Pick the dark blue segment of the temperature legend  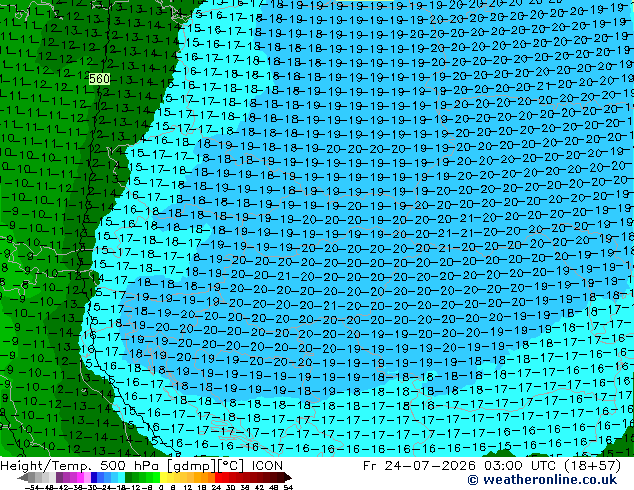pyautogui.click(x=94, y=477)
